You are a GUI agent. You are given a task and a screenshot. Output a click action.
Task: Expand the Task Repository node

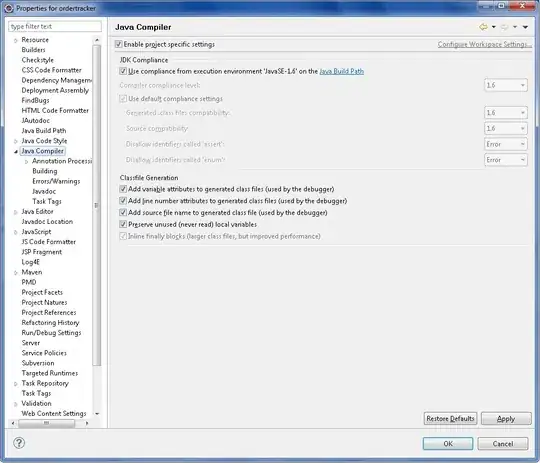(15, 383)
